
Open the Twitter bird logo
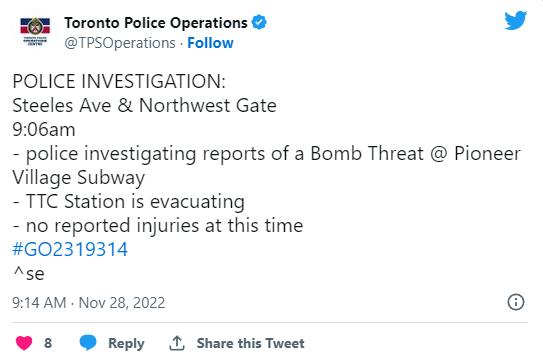(x=516, y=21)
